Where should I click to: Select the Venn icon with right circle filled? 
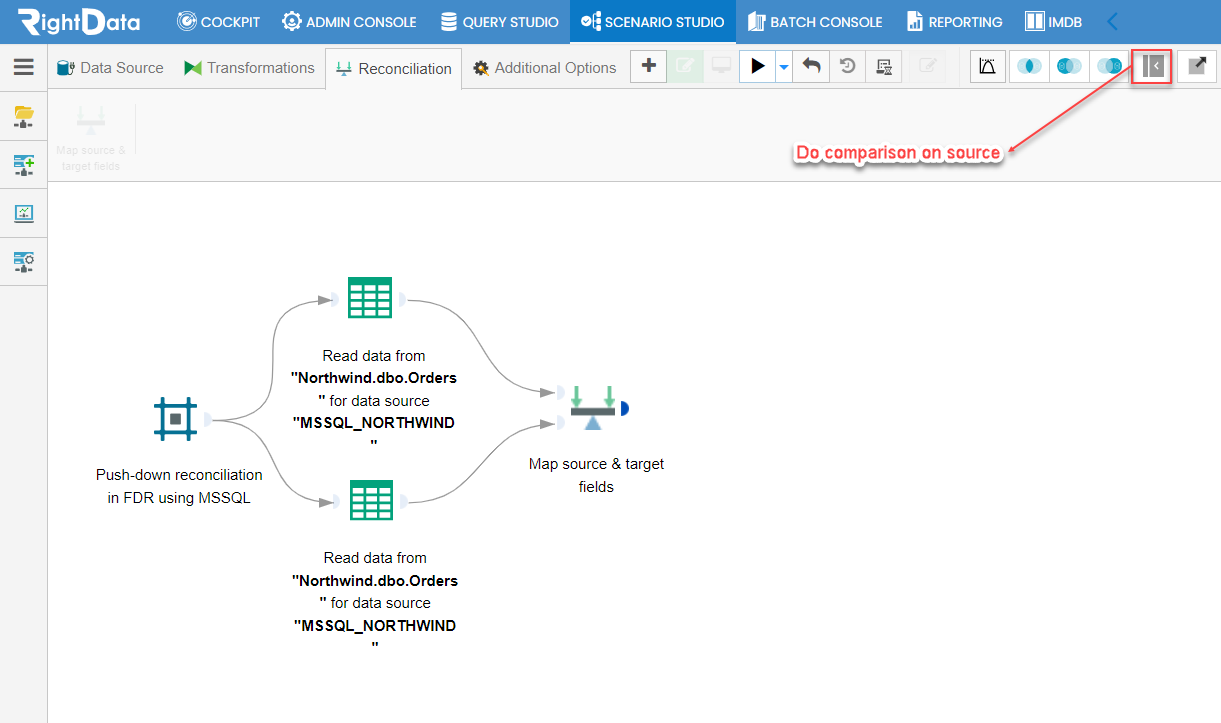click(1109, 66)
